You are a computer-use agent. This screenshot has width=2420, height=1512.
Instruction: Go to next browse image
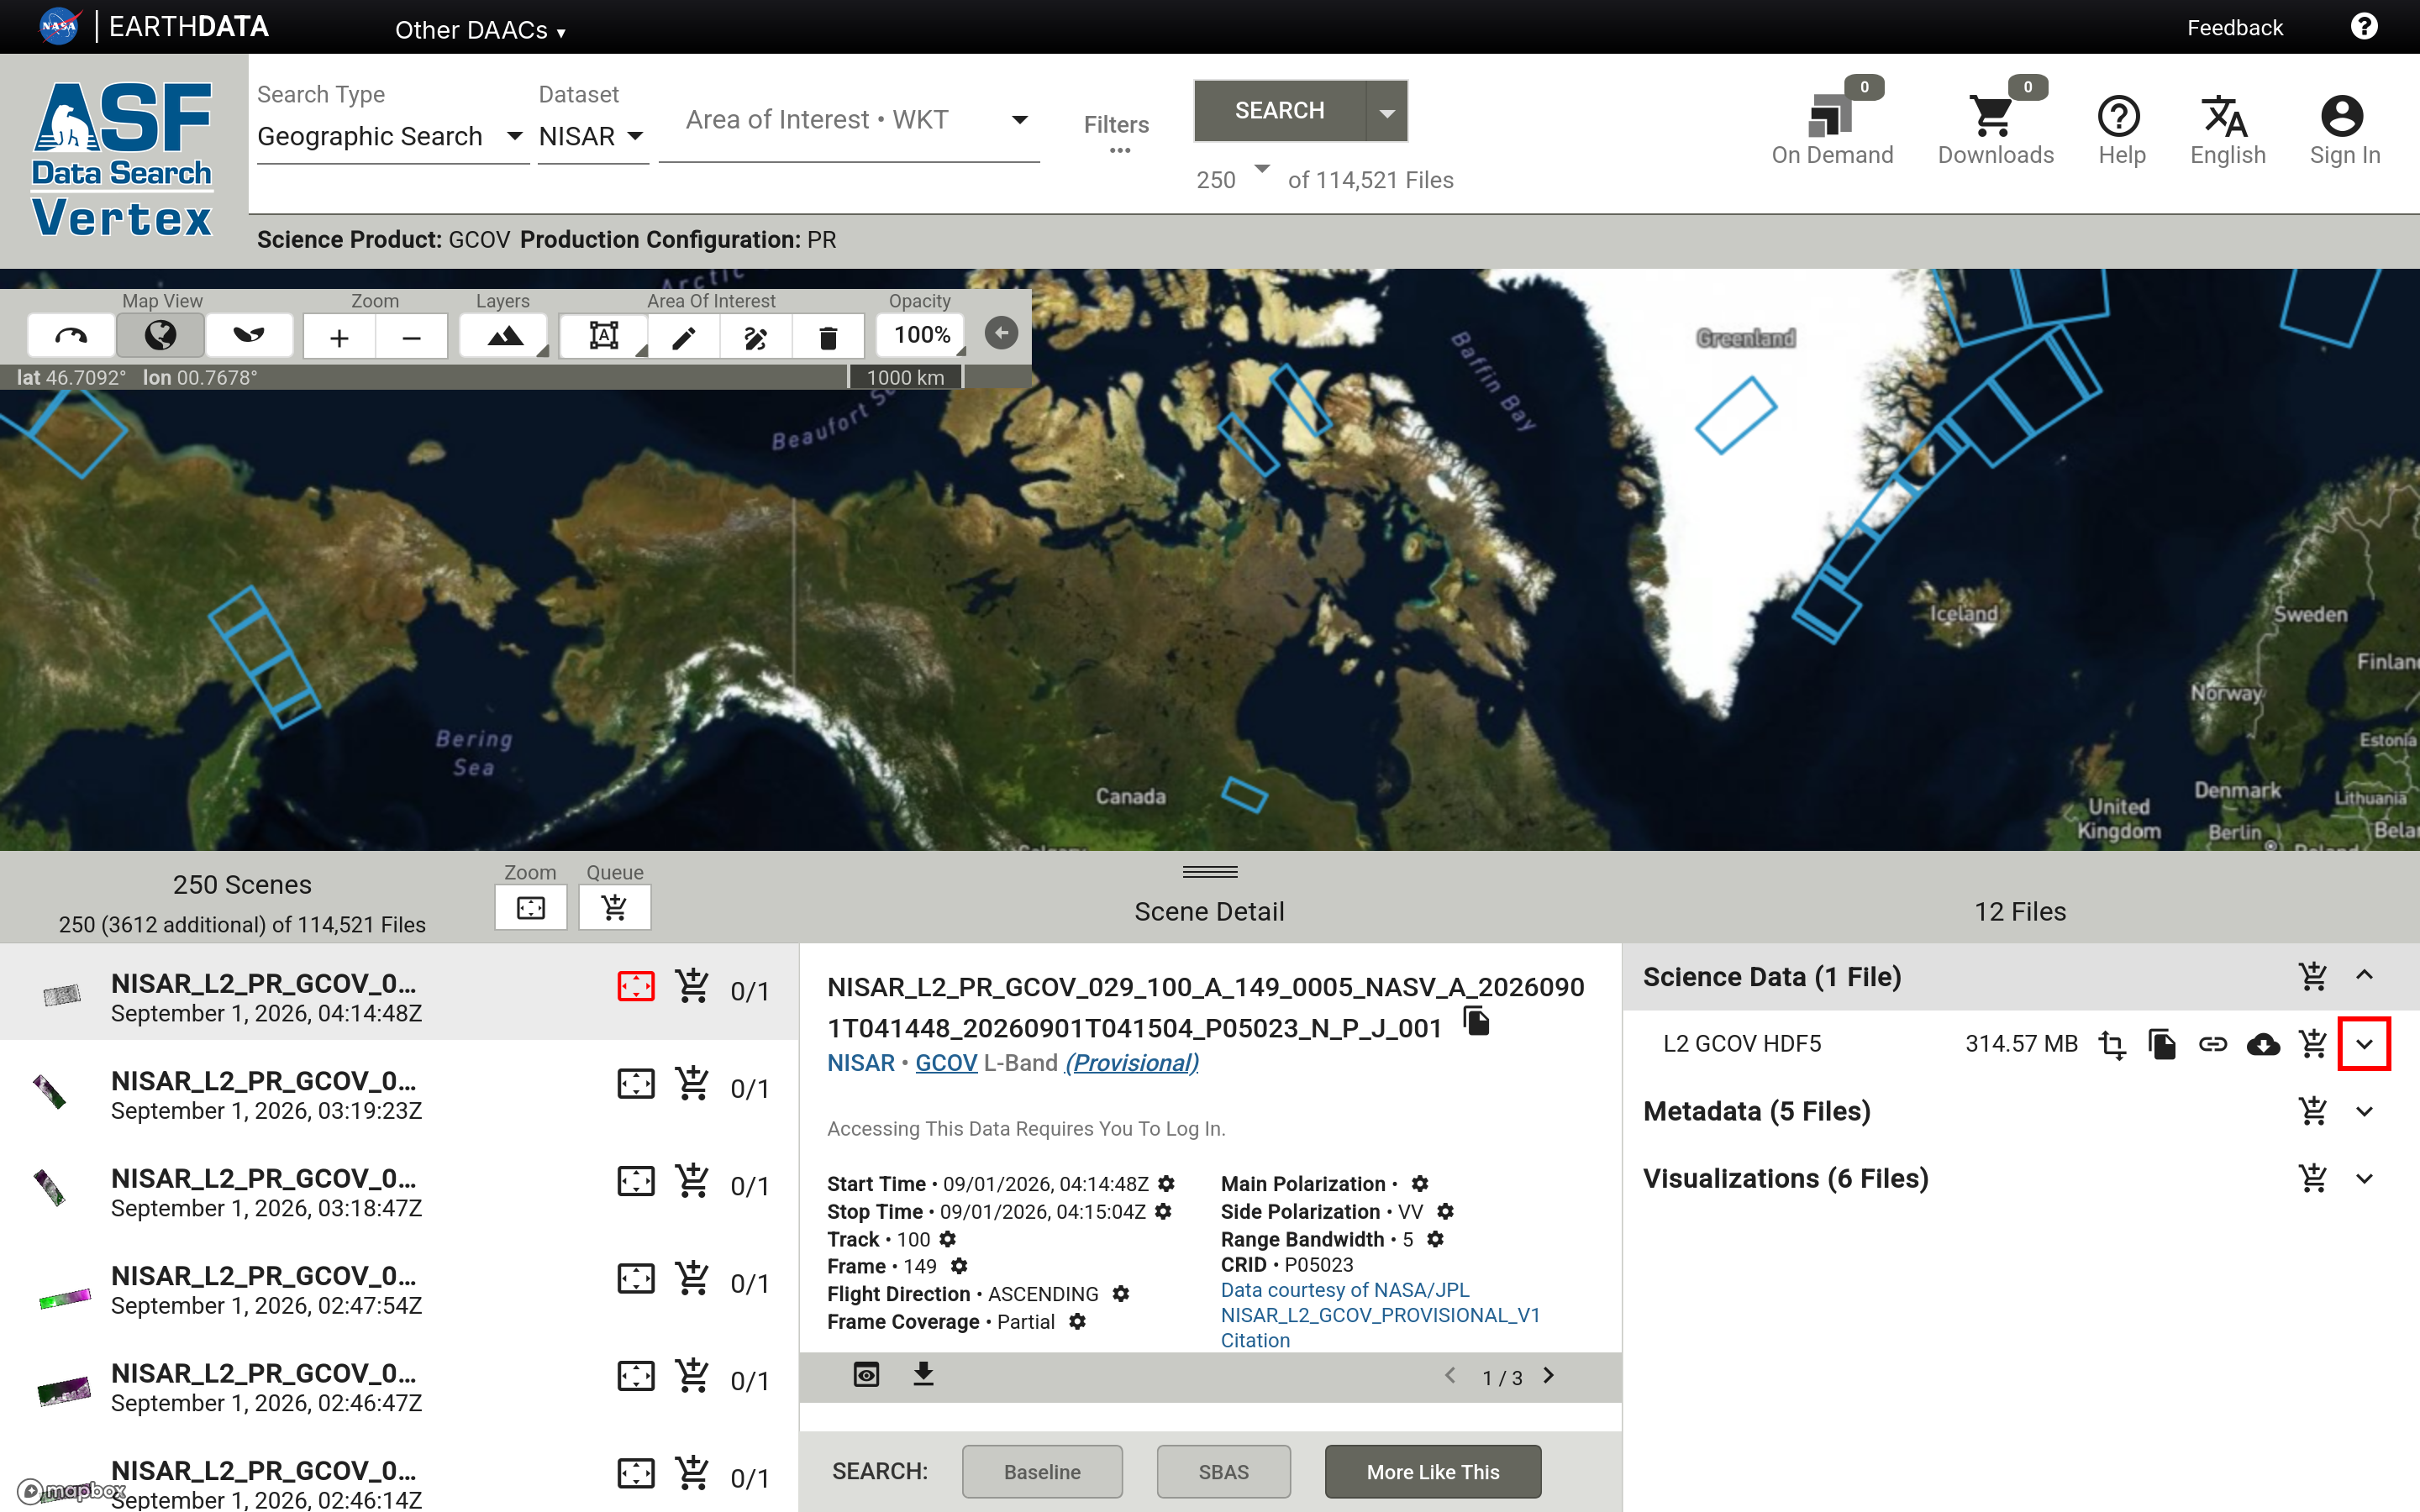(1549, 1375)
